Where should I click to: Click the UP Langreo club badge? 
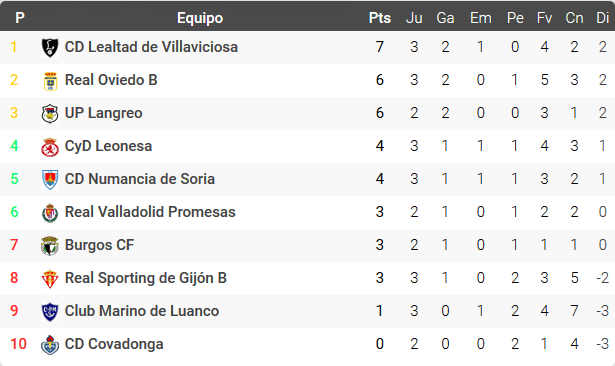coord(50,114)
